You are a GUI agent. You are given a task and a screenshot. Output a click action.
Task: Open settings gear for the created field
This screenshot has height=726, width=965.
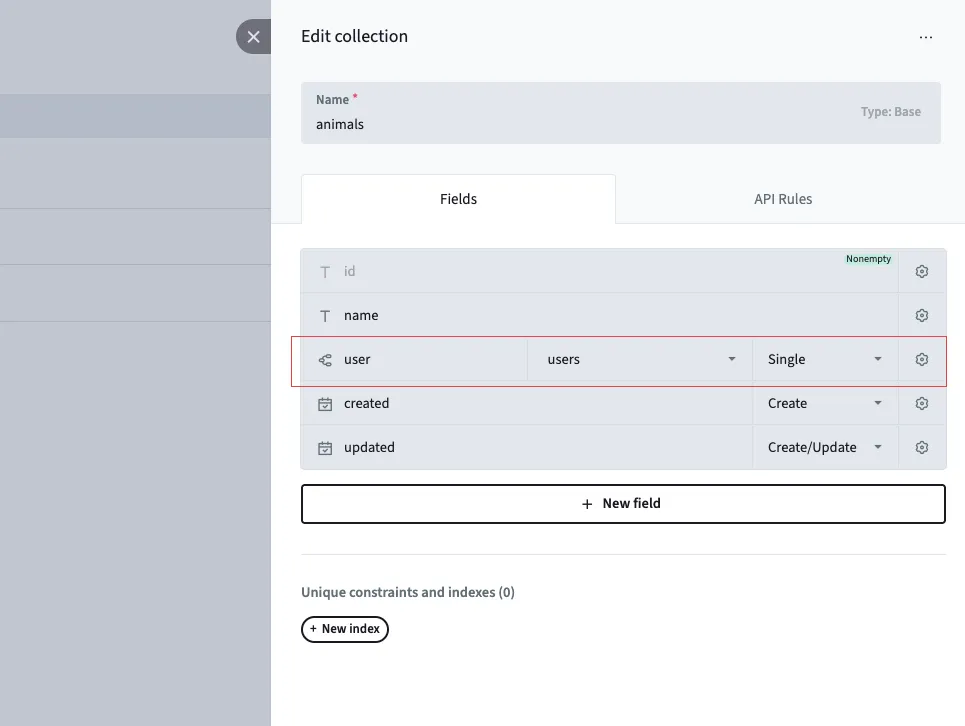pos(921,403)
